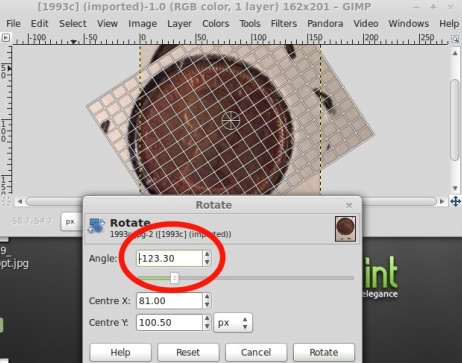The image size is (462, 363).
Task: Click the Angle input field
Action: click(x=169, y=258)
